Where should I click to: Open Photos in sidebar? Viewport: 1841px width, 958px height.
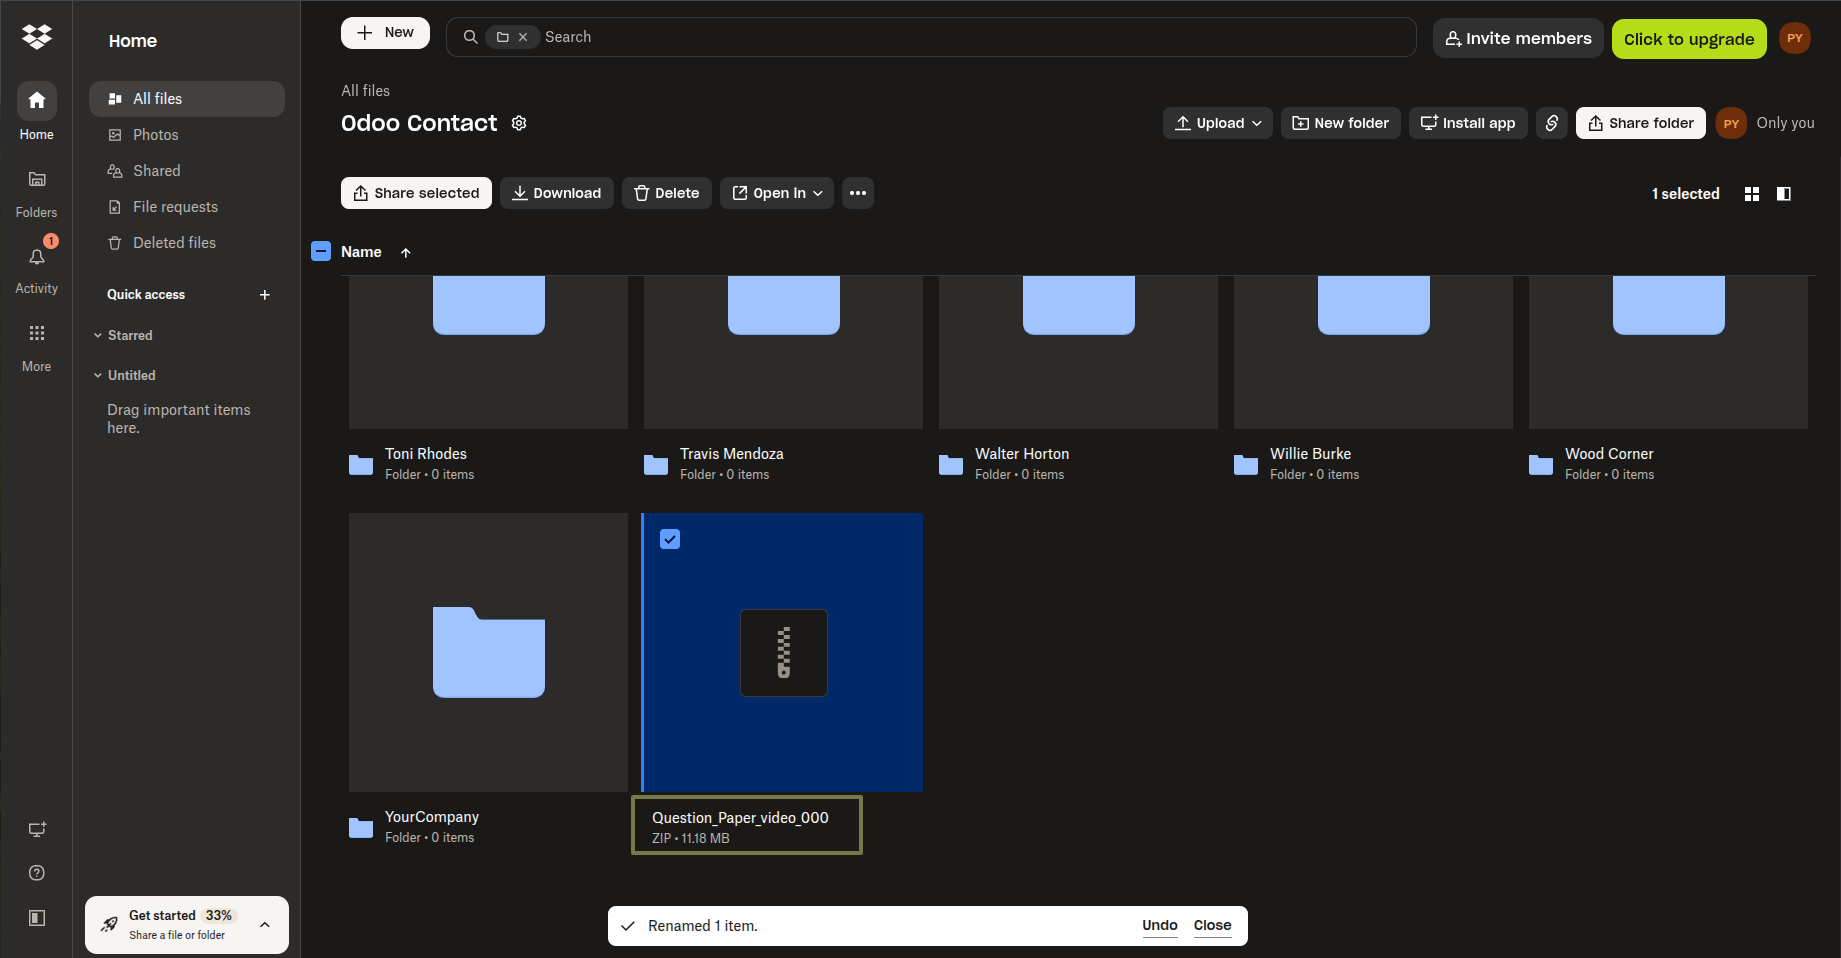(187, 135)
